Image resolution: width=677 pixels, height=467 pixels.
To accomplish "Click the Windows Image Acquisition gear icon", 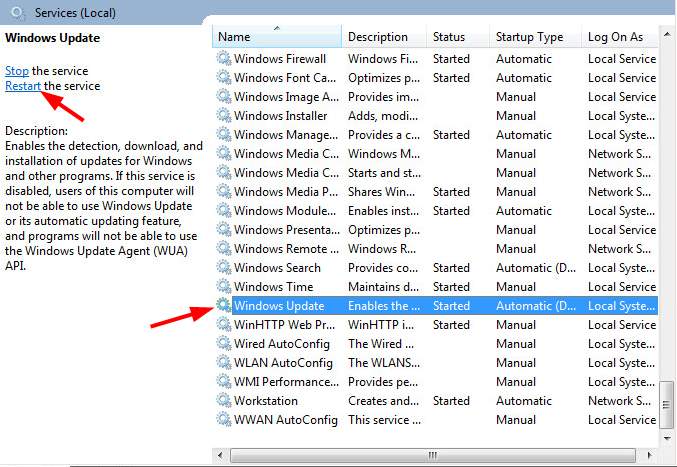I will (224, 96).
